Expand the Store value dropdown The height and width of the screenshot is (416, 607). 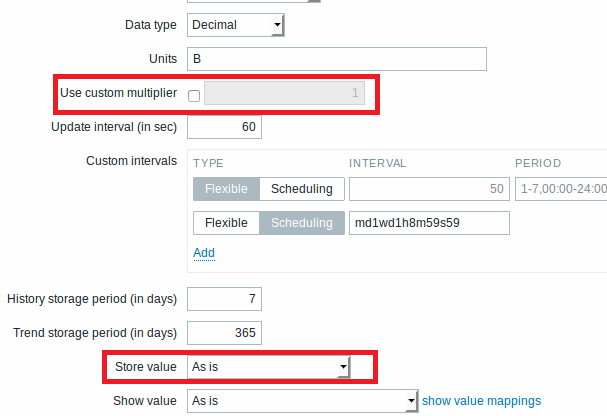pos(269,367)
